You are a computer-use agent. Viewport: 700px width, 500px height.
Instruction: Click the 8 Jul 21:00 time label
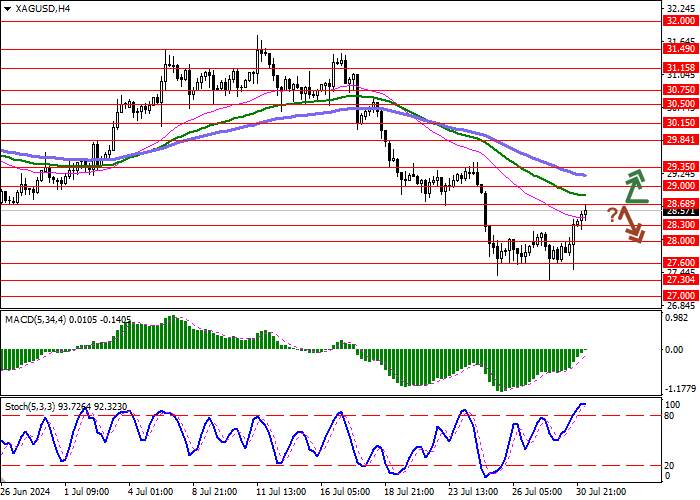pyautogui.click(x=214, y=492)
